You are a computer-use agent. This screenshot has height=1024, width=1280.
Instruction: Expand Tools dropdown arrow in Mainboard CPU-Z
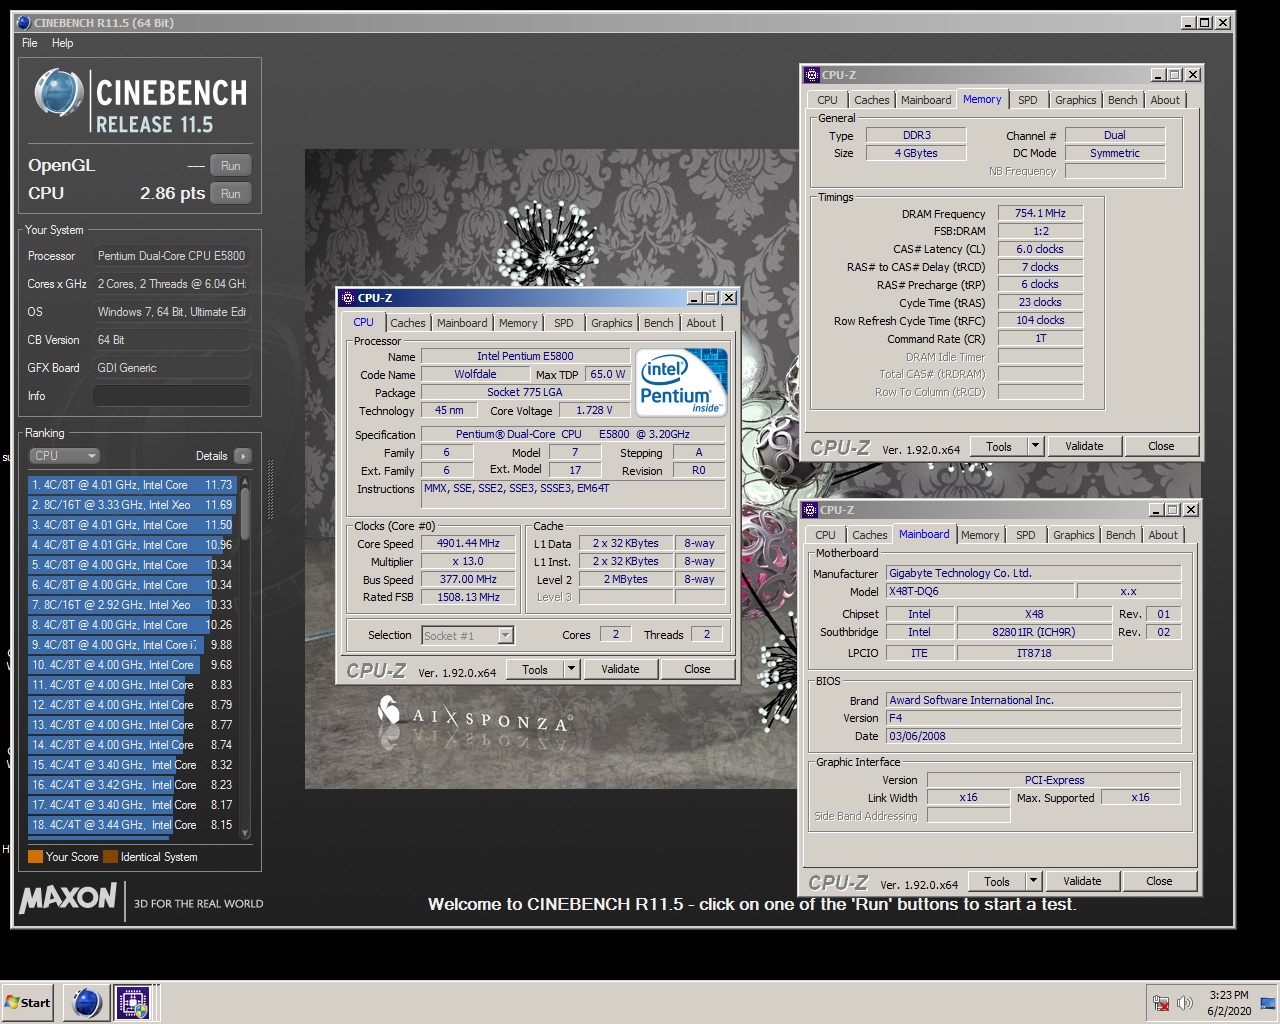tap(1034, 881)
